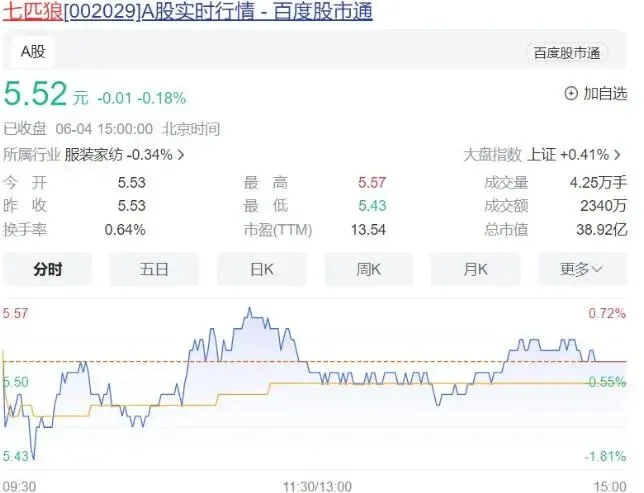This screenshot has height=493, width=644.
Task: Click the 已收盘 status label
Action: click(x=25, y=129)
